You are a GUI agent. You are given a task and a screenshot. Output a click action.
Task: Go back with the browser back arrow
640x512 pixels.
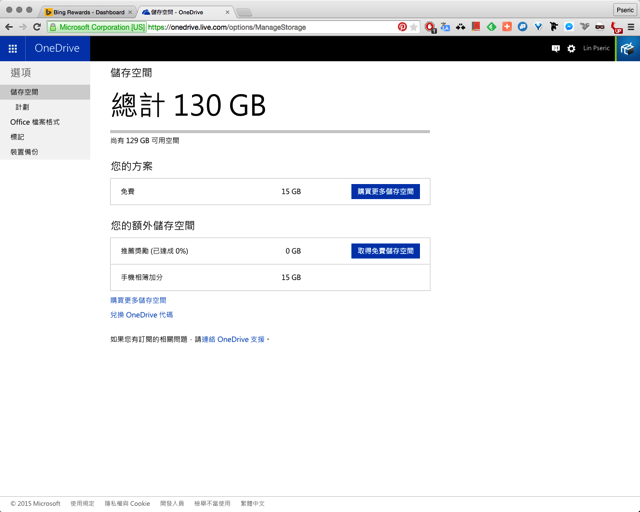9,27
